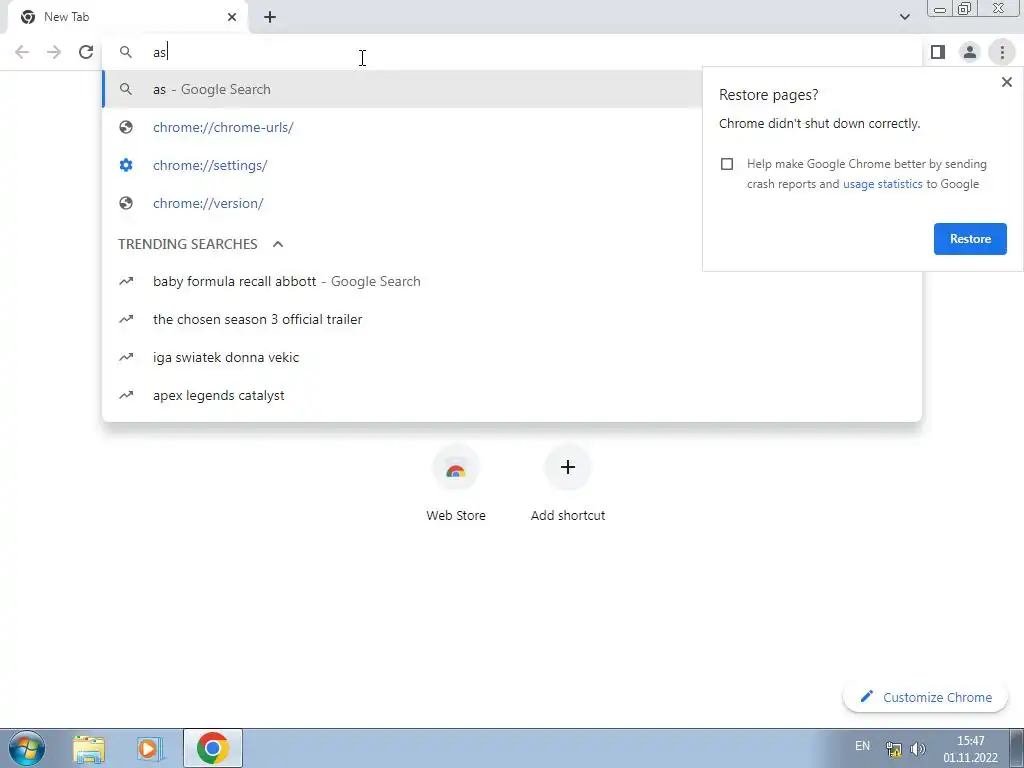Collapse the Trending Searches section
Screen dimensions: 1024x768
coord(278,244)
